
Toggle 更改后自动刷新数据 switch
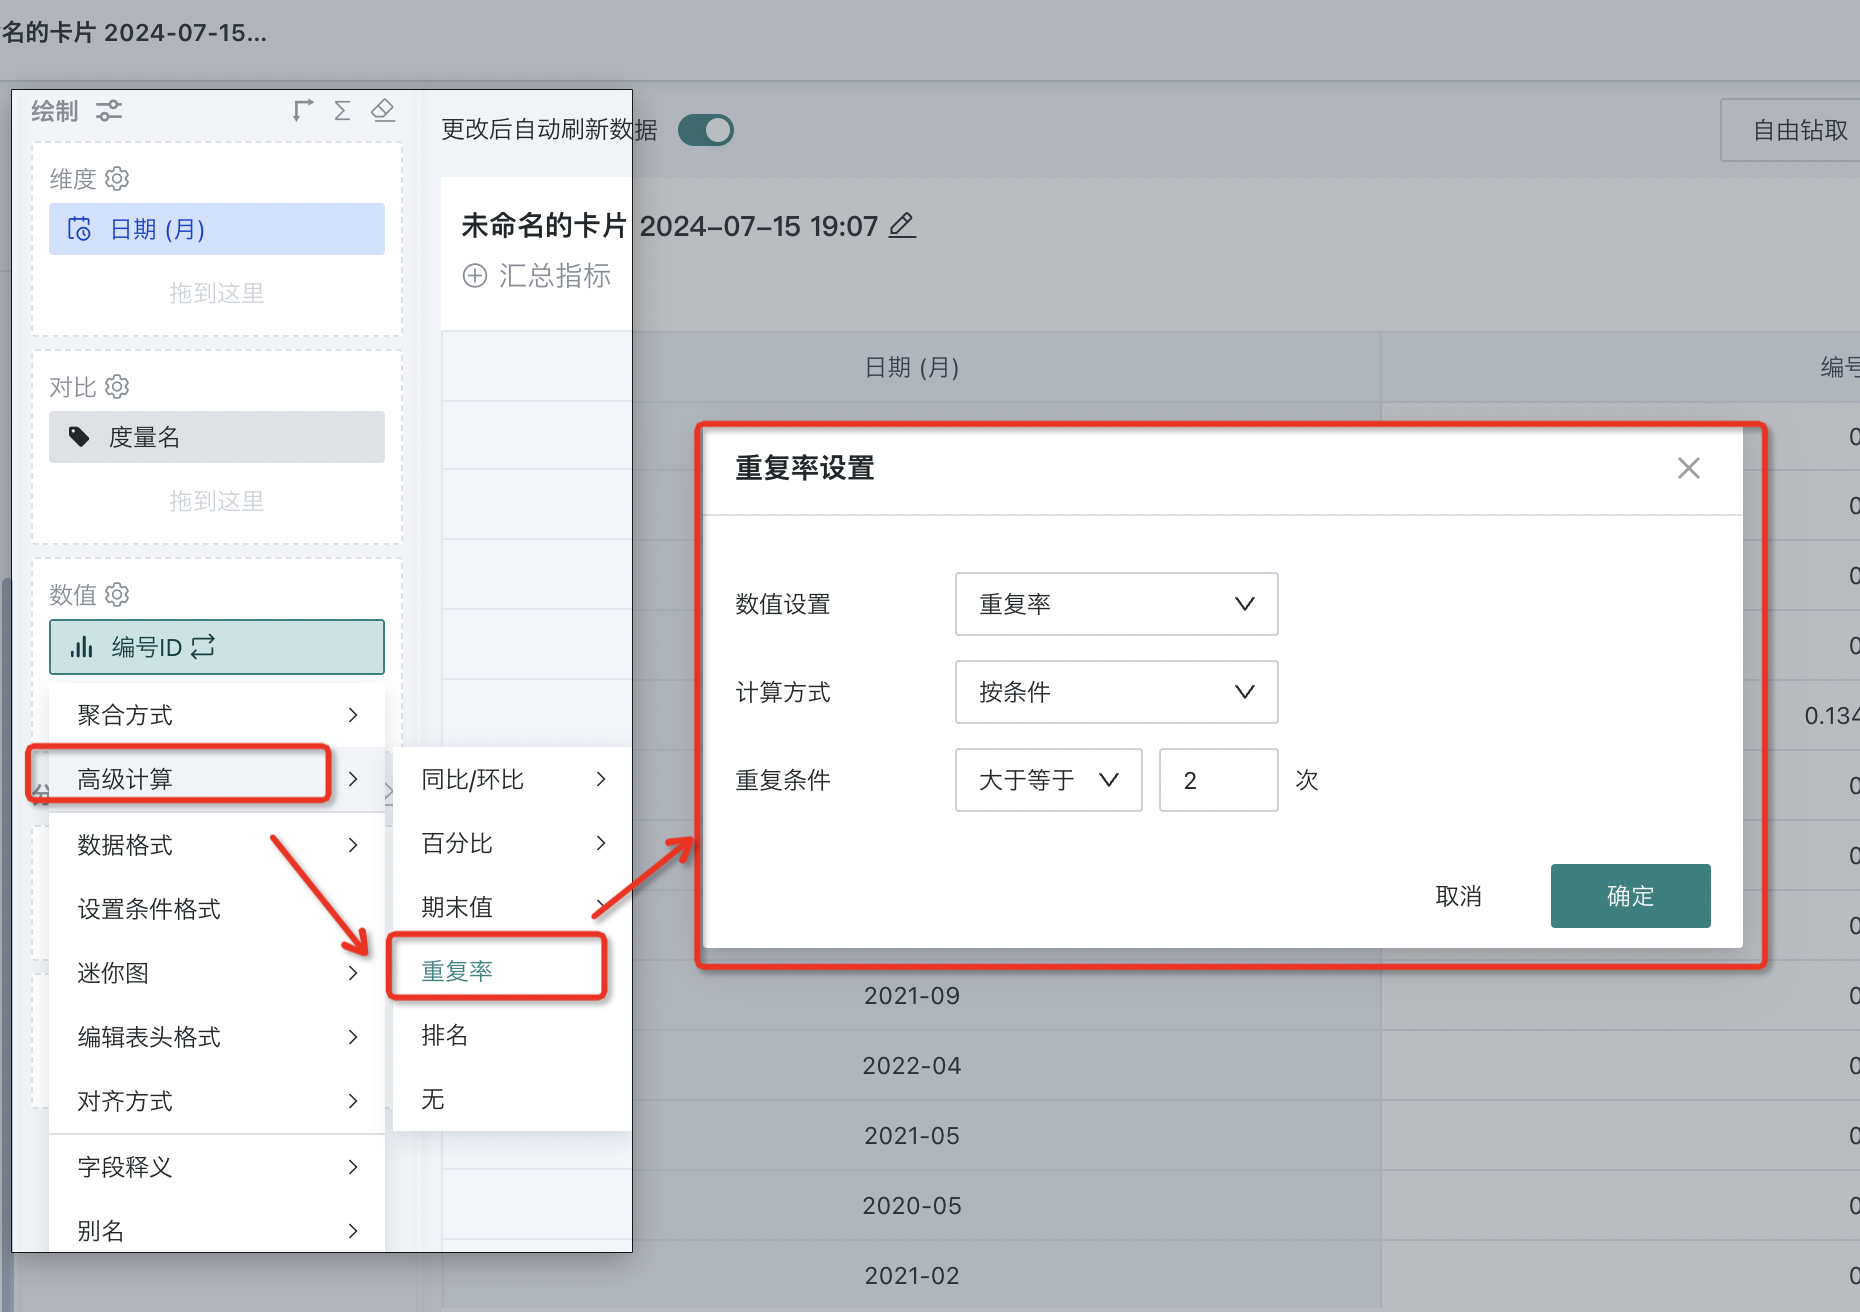pyautogui.click(x=706, y=130)
